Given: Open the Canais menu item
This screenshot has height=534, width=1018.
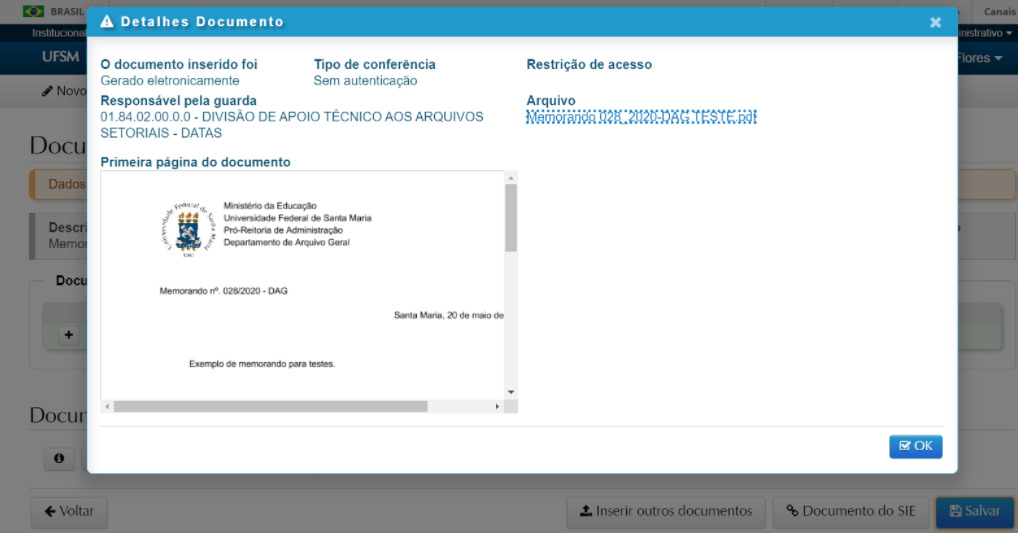Looking at the screenshot, I should coord(999,12).
